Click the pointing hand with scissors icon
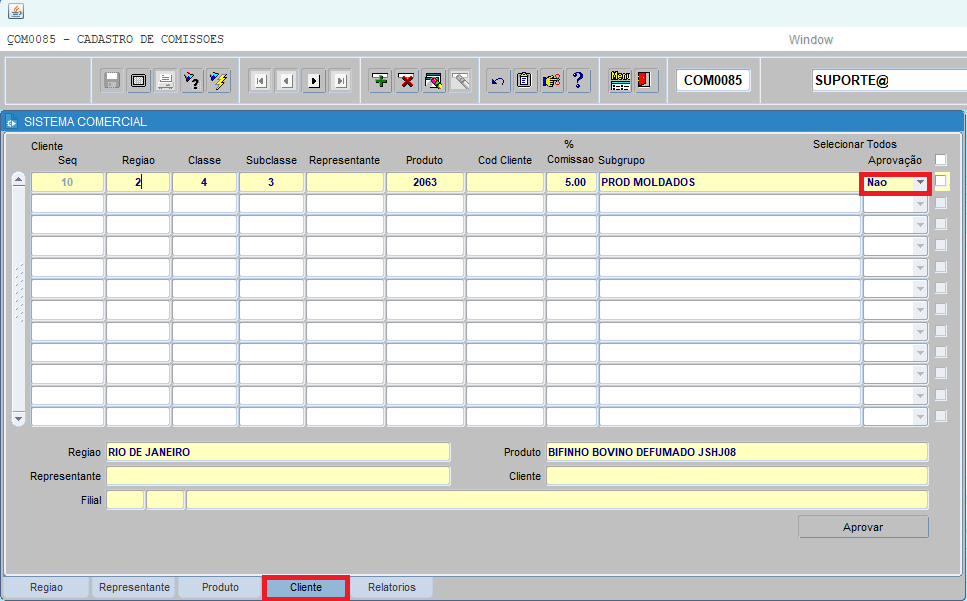The width and height of the screenshot is (967, 601). [x=551, y=81]
